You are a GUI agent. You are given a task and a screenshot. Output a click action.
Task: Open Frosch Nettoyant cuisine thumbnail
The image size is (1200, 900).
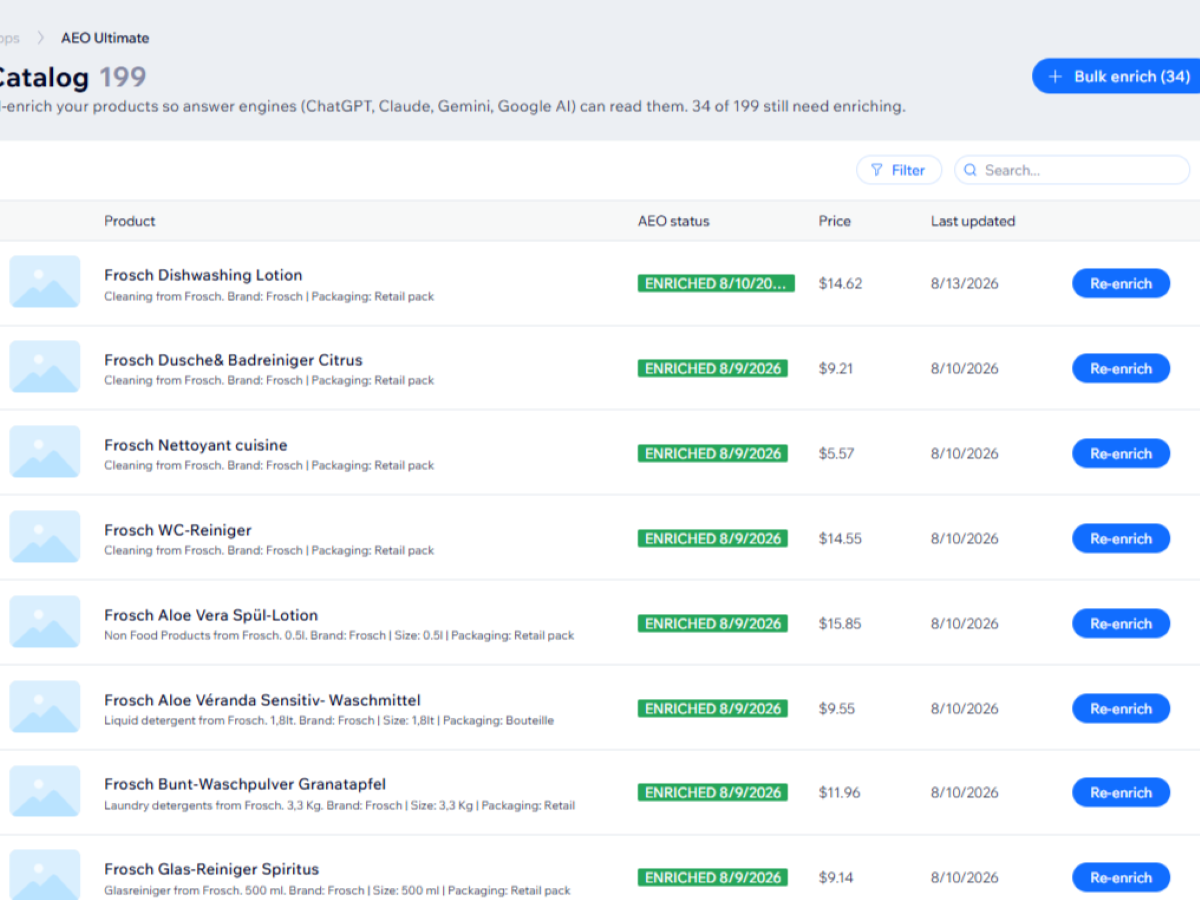(x=45, y=452)
